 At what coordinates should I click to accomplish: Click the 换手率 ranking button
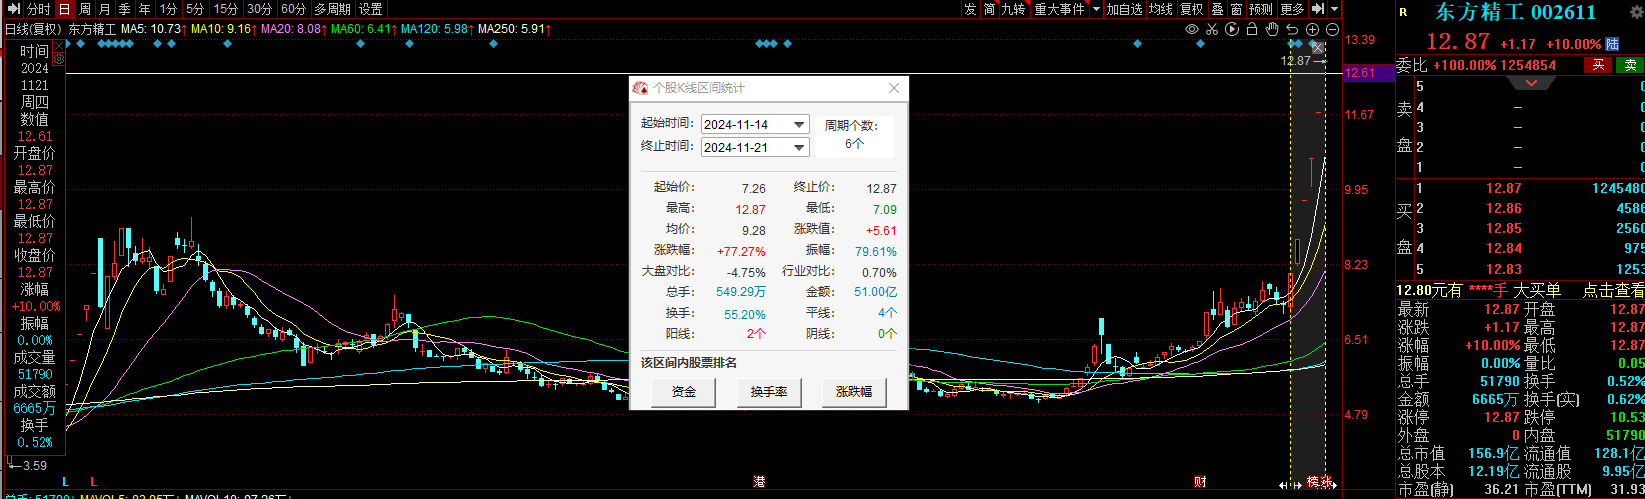pyautogui.click(x=768, y=392)
